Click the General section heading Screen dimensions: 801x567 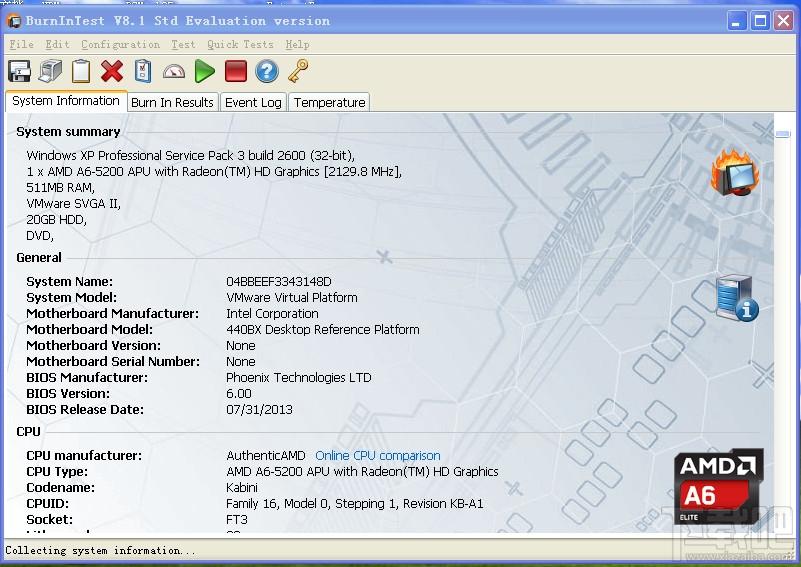(39, 257)
